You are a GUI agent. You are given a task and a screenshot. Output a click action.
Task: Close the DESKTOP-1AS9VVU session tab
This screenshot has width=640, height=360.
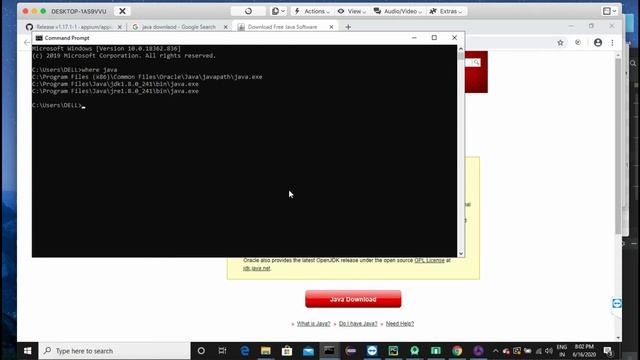pyautogui.click(x=122, y=11)
